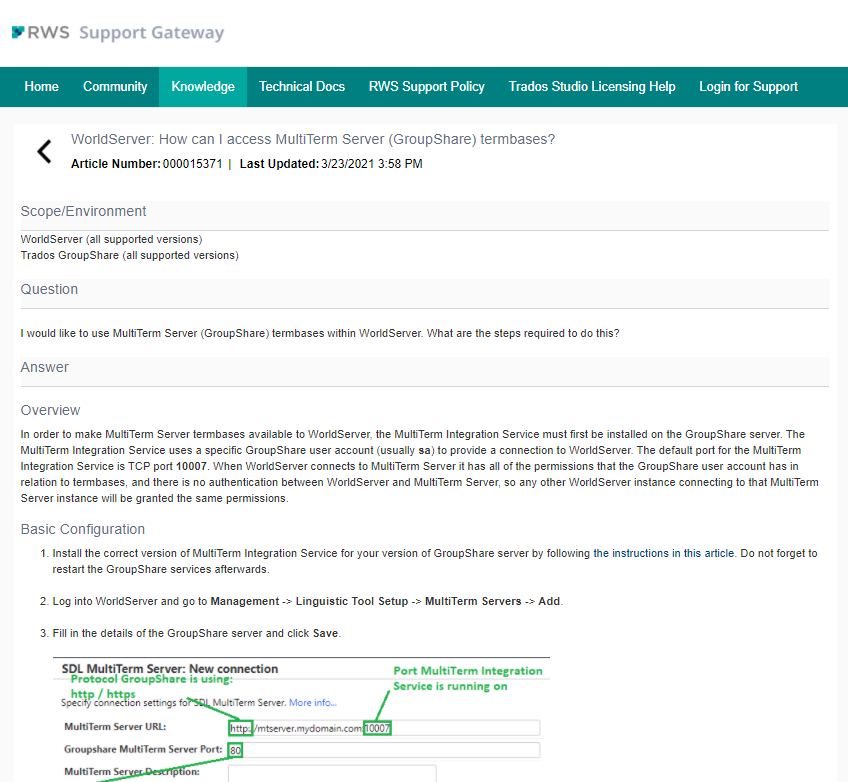This screenshot has height=782, width=848.
Task: Click article number 000015371
Action: point(193,164)
